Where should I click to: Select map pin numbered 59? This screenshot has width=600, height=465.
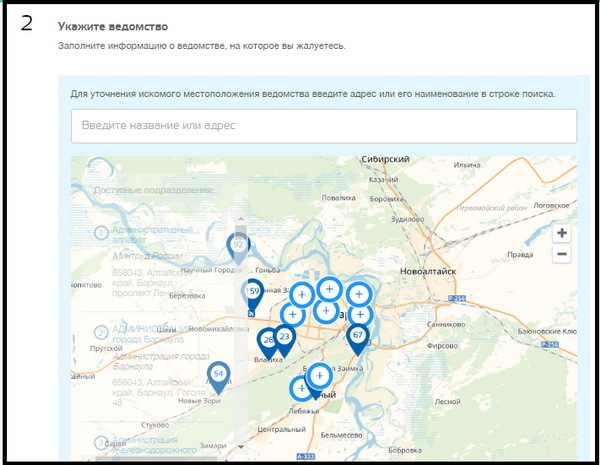(253, 294)
